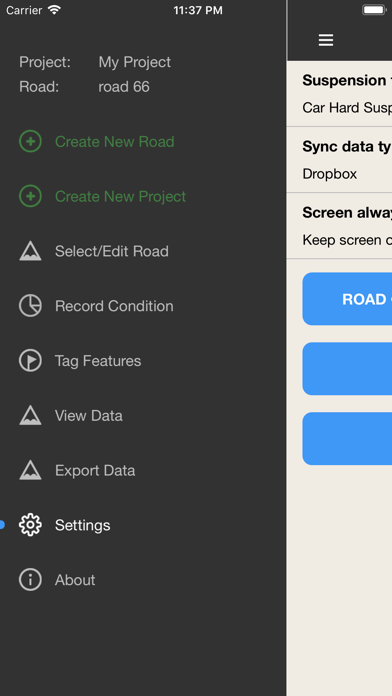392x696 pixels.
Task: Tap the 'Dropbox' sync value
Action: coord(329,174)
